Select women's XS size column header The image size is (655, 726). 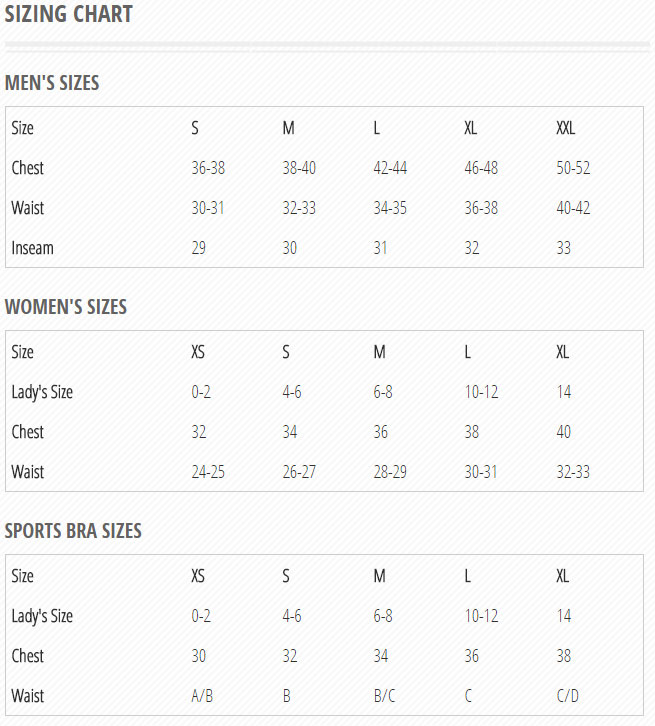pyautogui.click(x=198, y=352)
